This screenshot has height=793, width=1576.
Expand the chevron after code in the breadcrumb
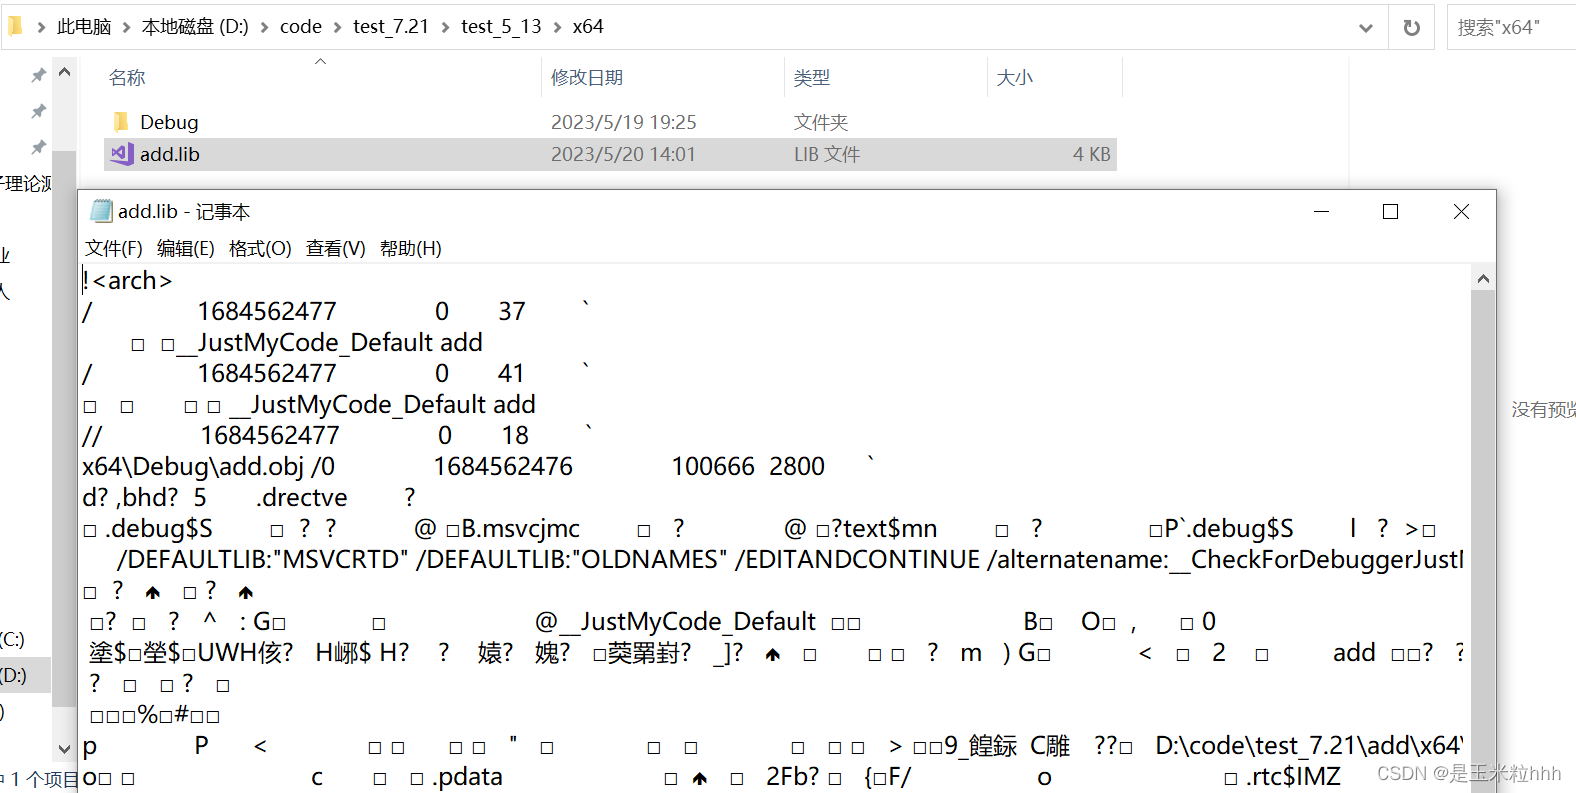coord(338,27)
